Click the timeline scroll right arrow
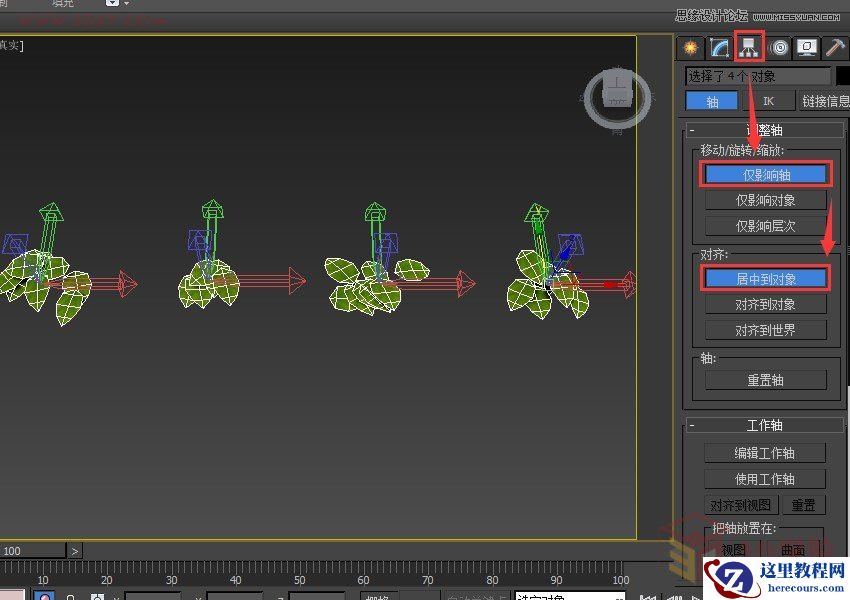This screenshot has height=600, width=850. click(x=75, y=551)
